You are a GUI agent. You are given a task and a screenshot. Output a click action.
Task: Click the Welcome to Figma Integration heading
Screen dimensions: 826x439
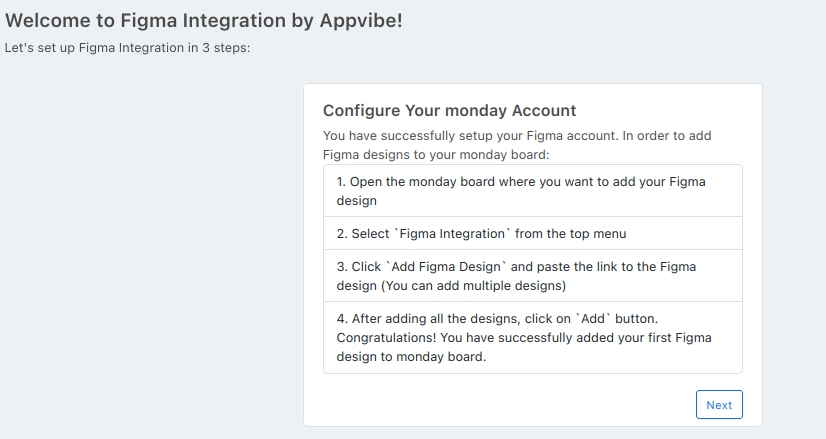tap(204, 21)
